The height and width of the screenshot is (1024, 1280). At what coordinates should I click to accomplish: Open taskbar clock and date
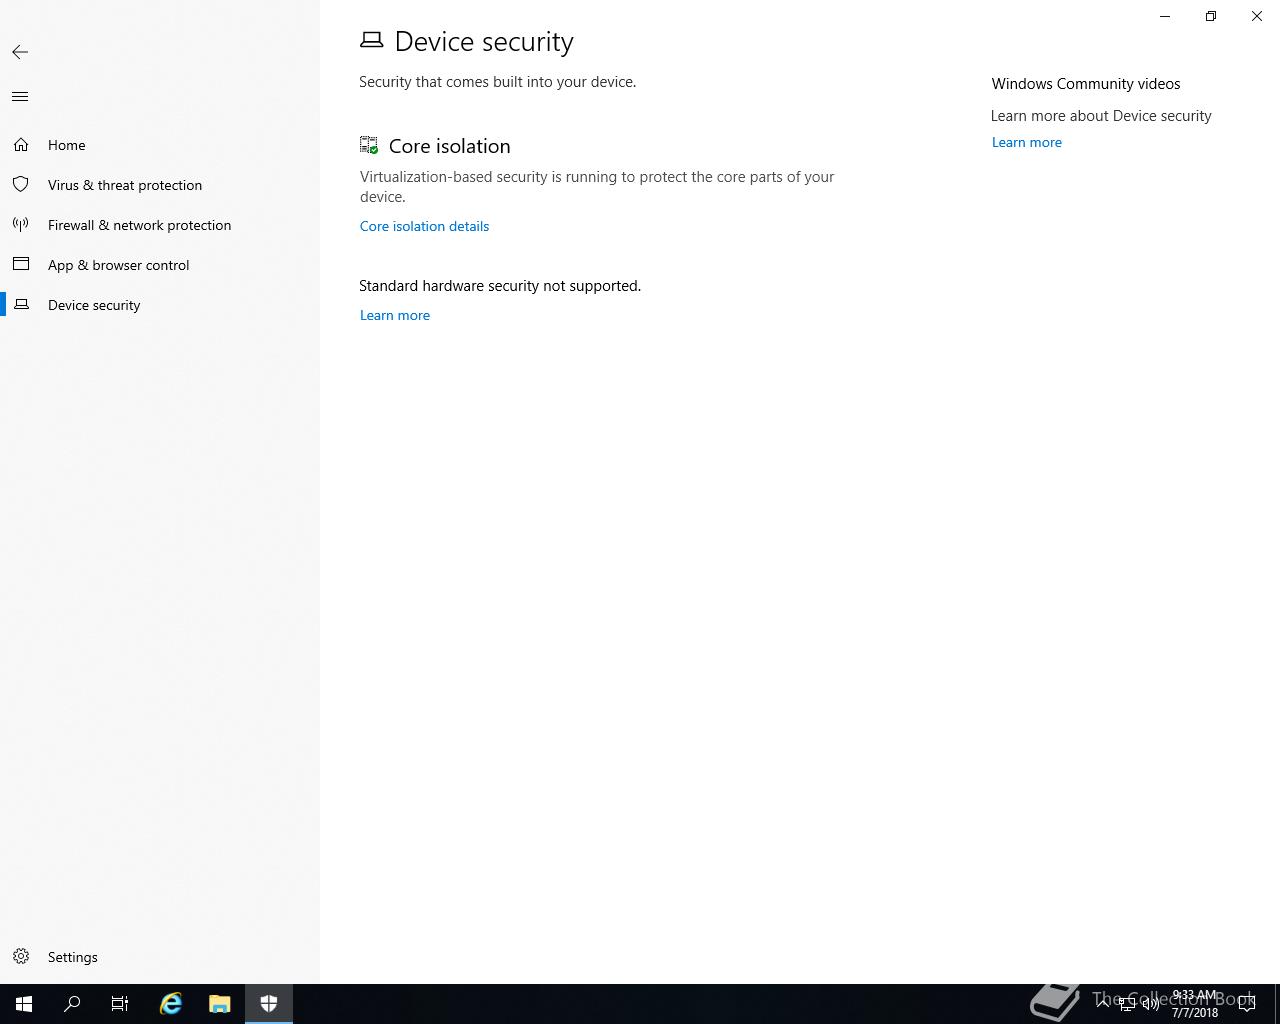1195,1004
